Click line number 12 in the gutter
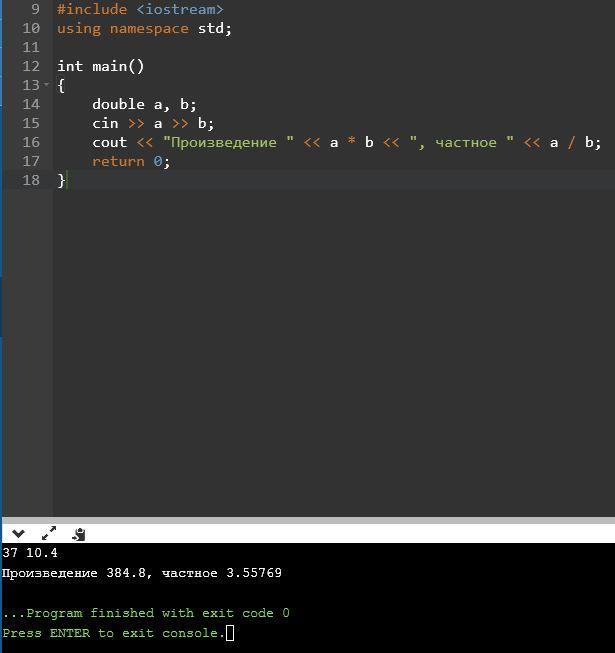The height and width of the screenshot is (653, 615). [x=31, y=66]
